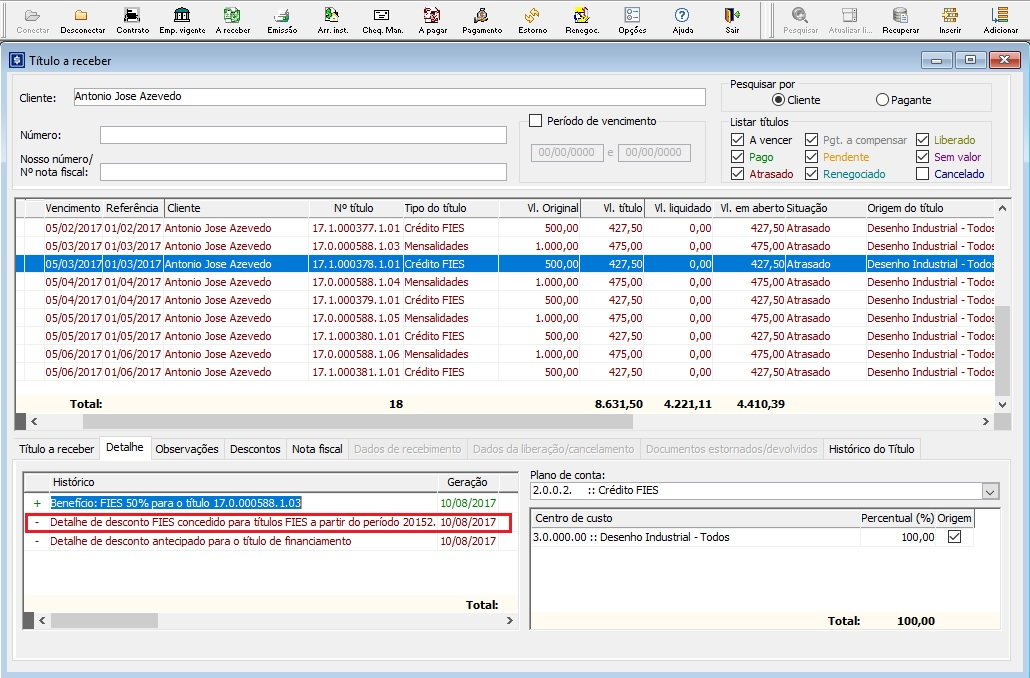Click the Emp. vigente toolbar icon

(182, 17)
